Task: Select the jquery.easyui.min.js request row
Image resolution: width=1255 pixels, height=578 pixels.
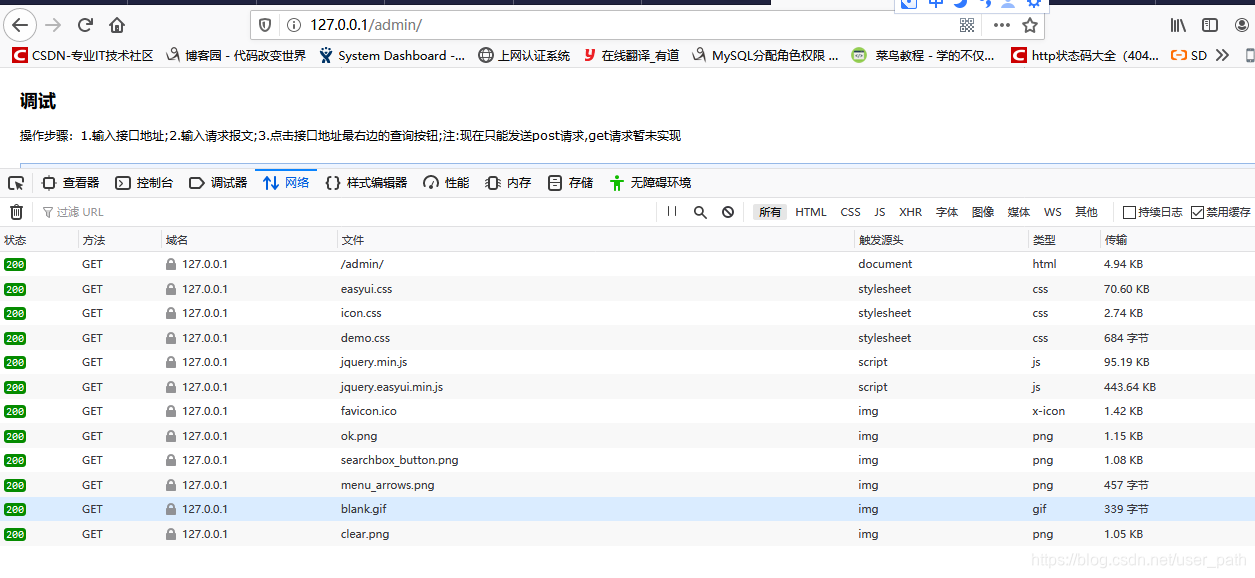Action: (x=627, y=387)
